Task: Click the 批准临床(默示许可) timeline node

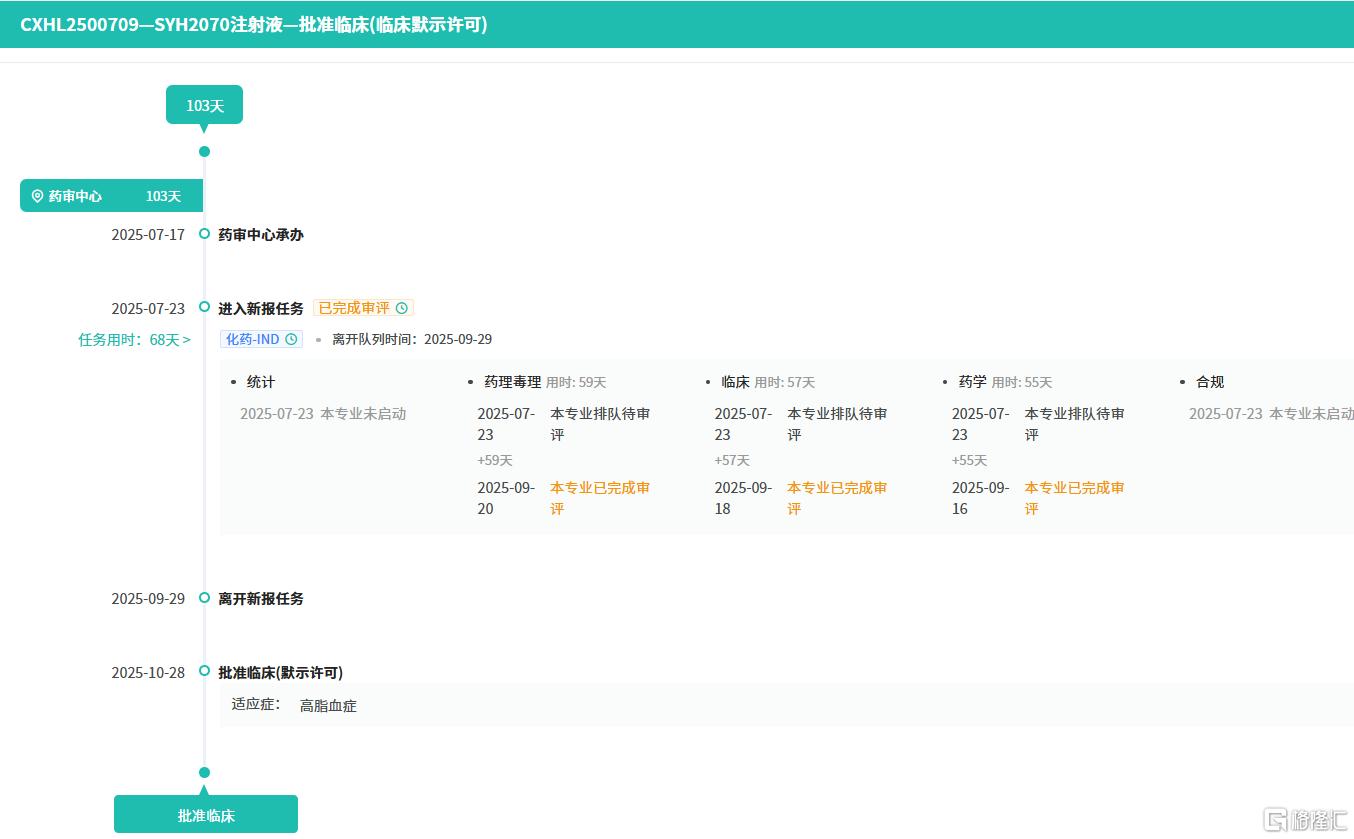Action: 204,672
